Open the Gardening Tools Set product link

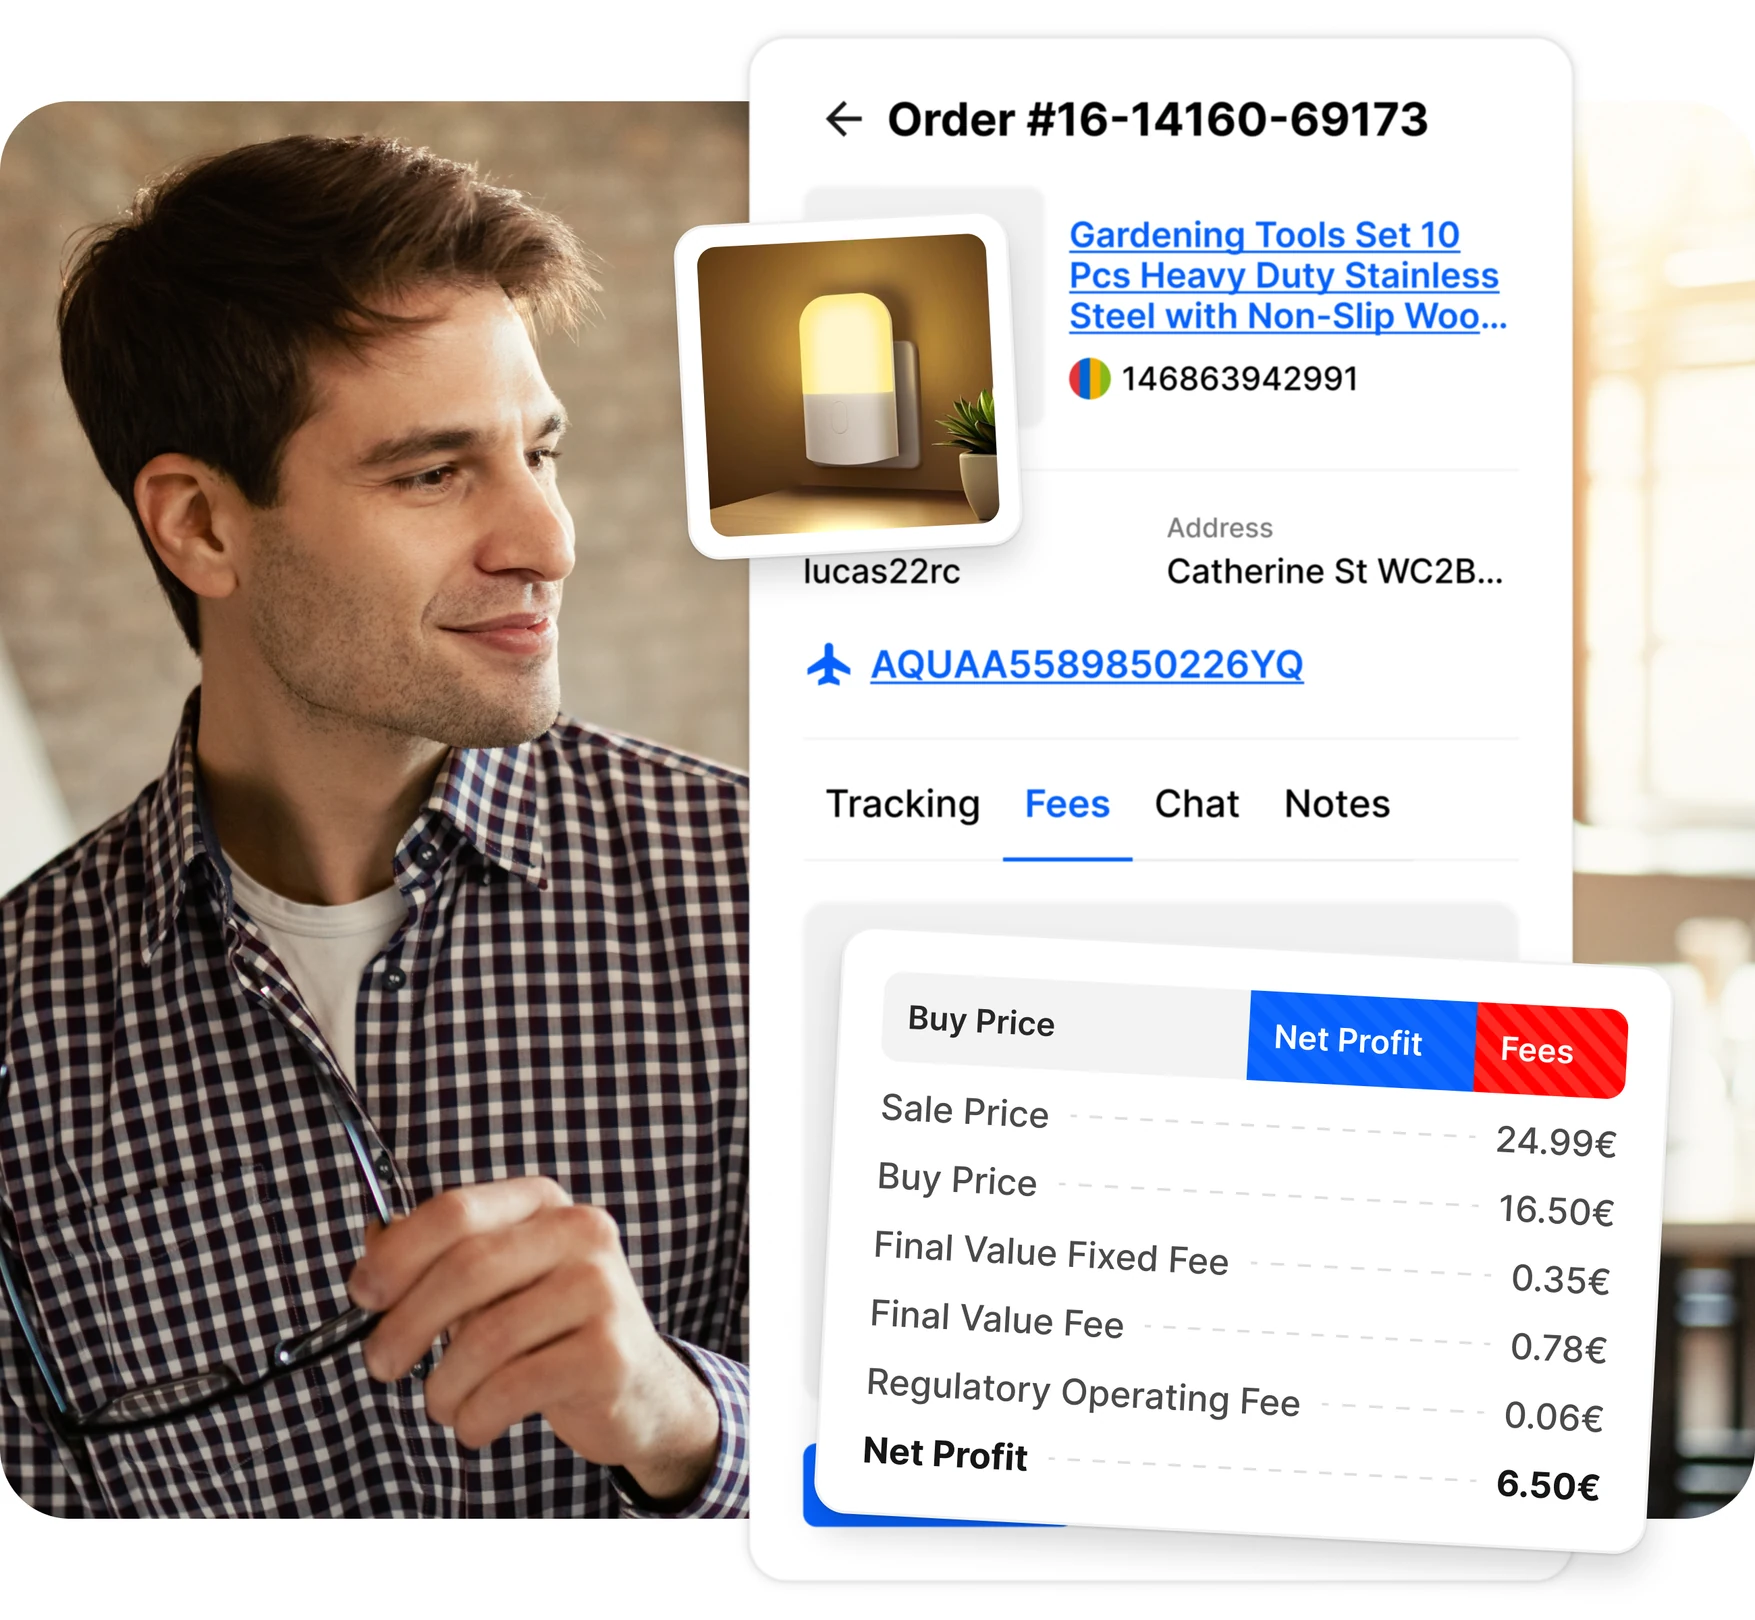(1288, 275)
